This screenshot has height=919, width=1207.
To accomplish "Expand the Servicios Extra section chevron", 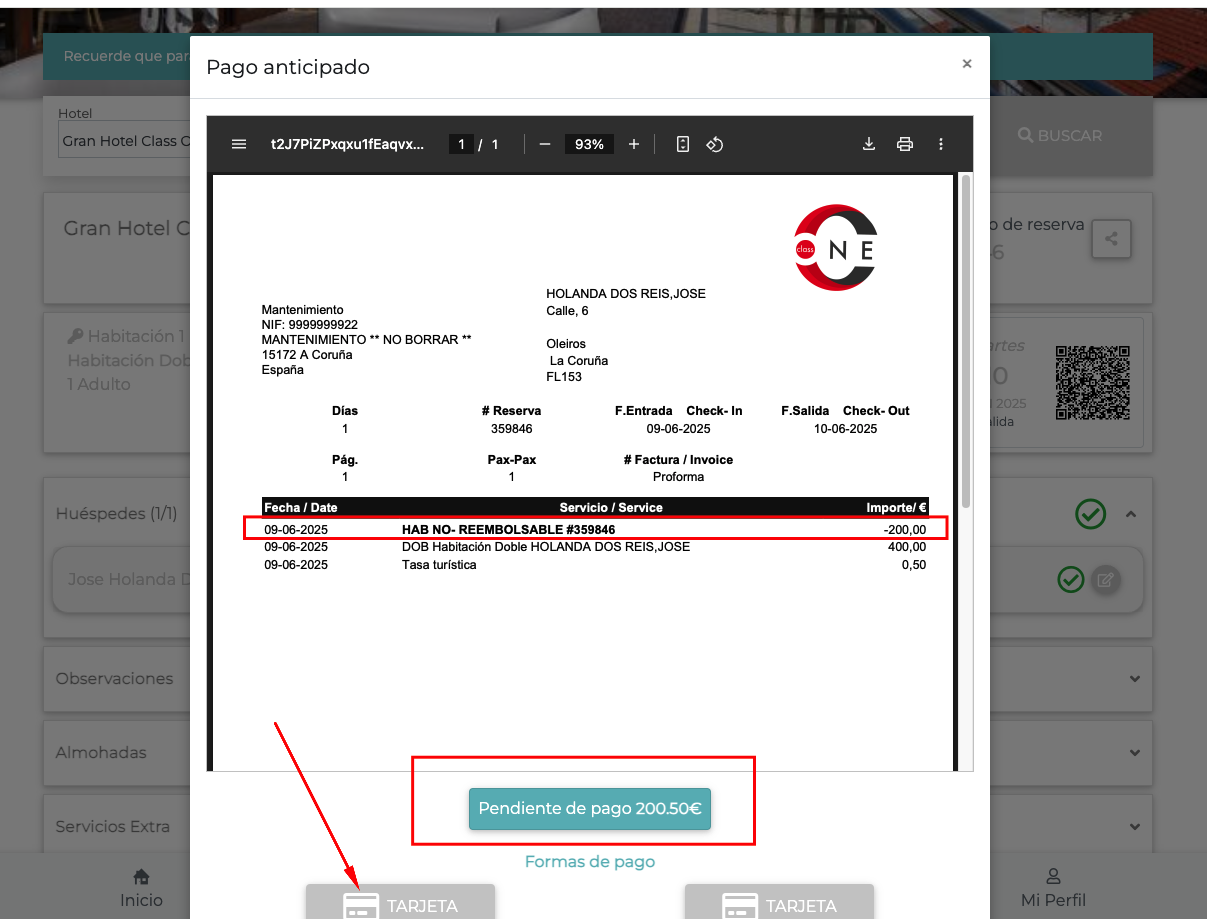I will [x=1135, y=826].
